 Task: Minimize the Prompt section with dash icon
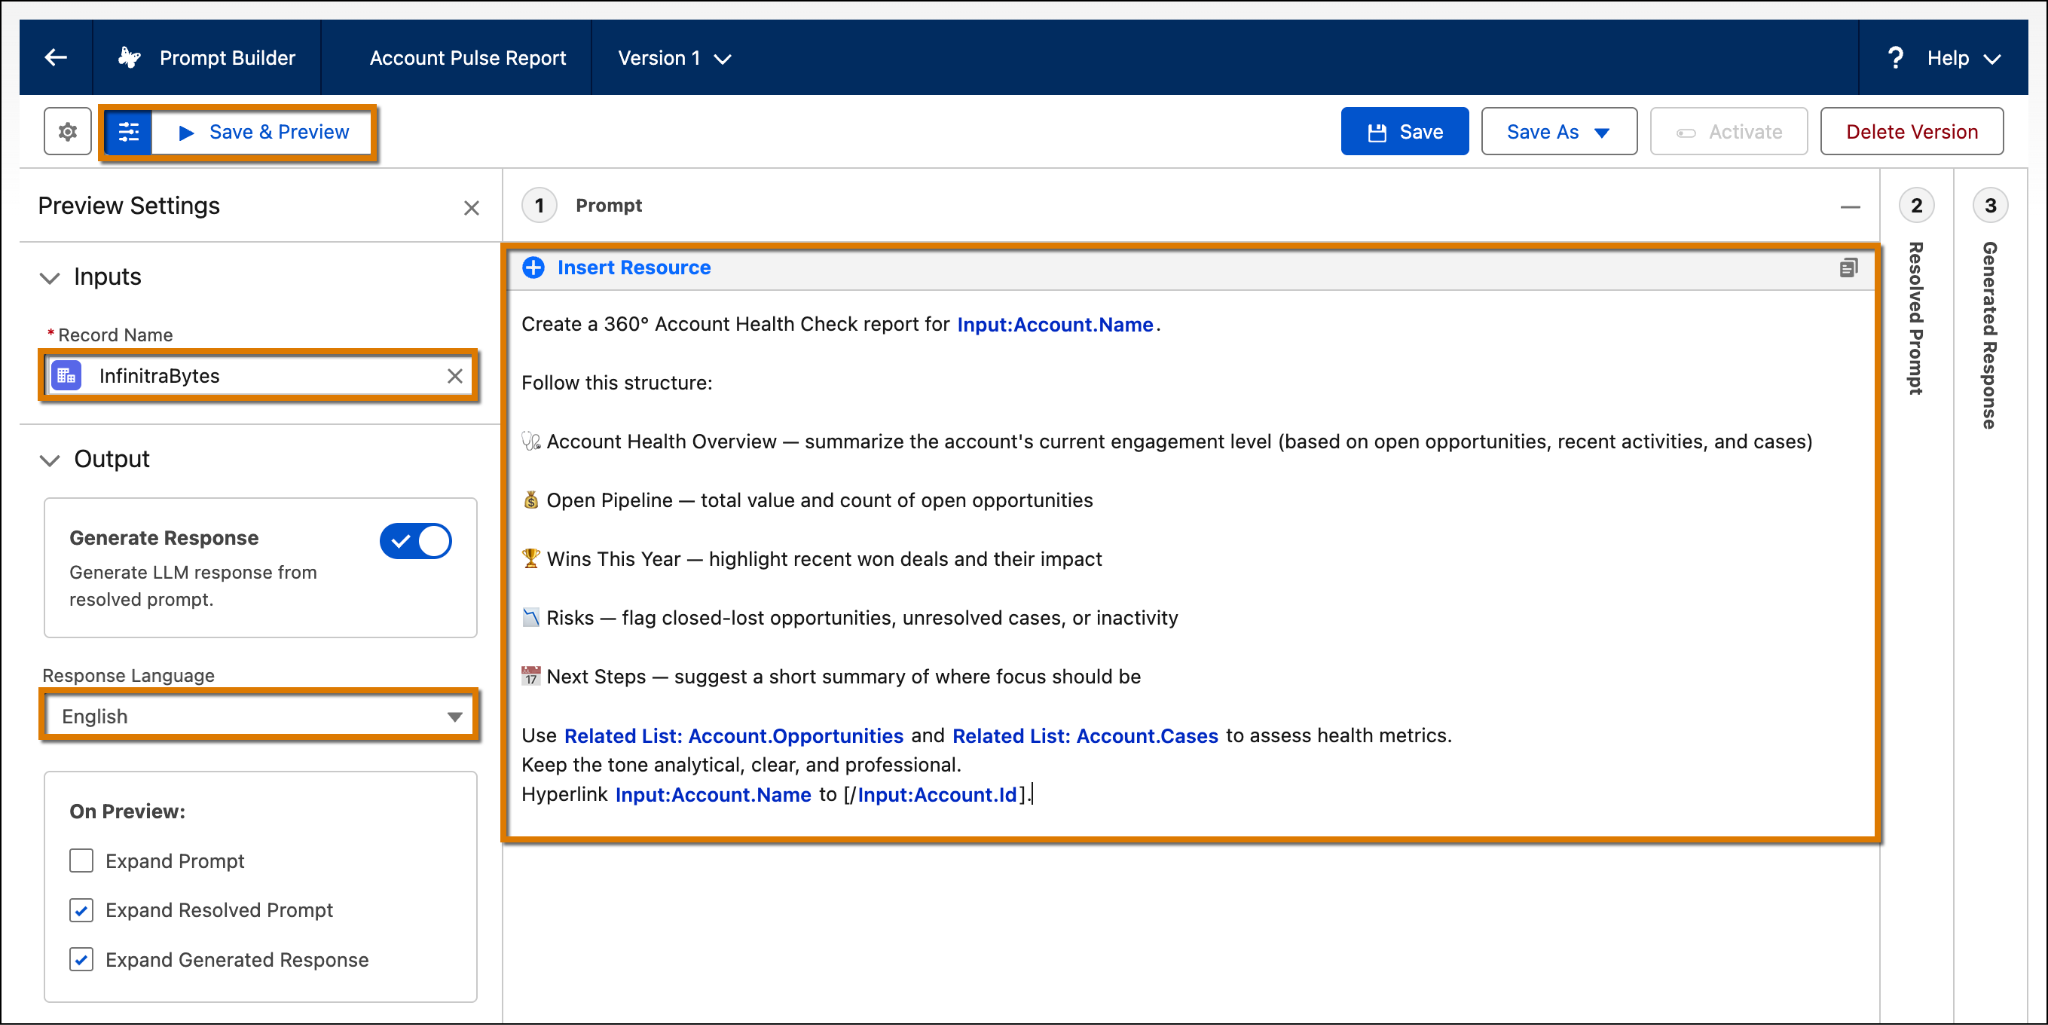(x=1850, y=207)
